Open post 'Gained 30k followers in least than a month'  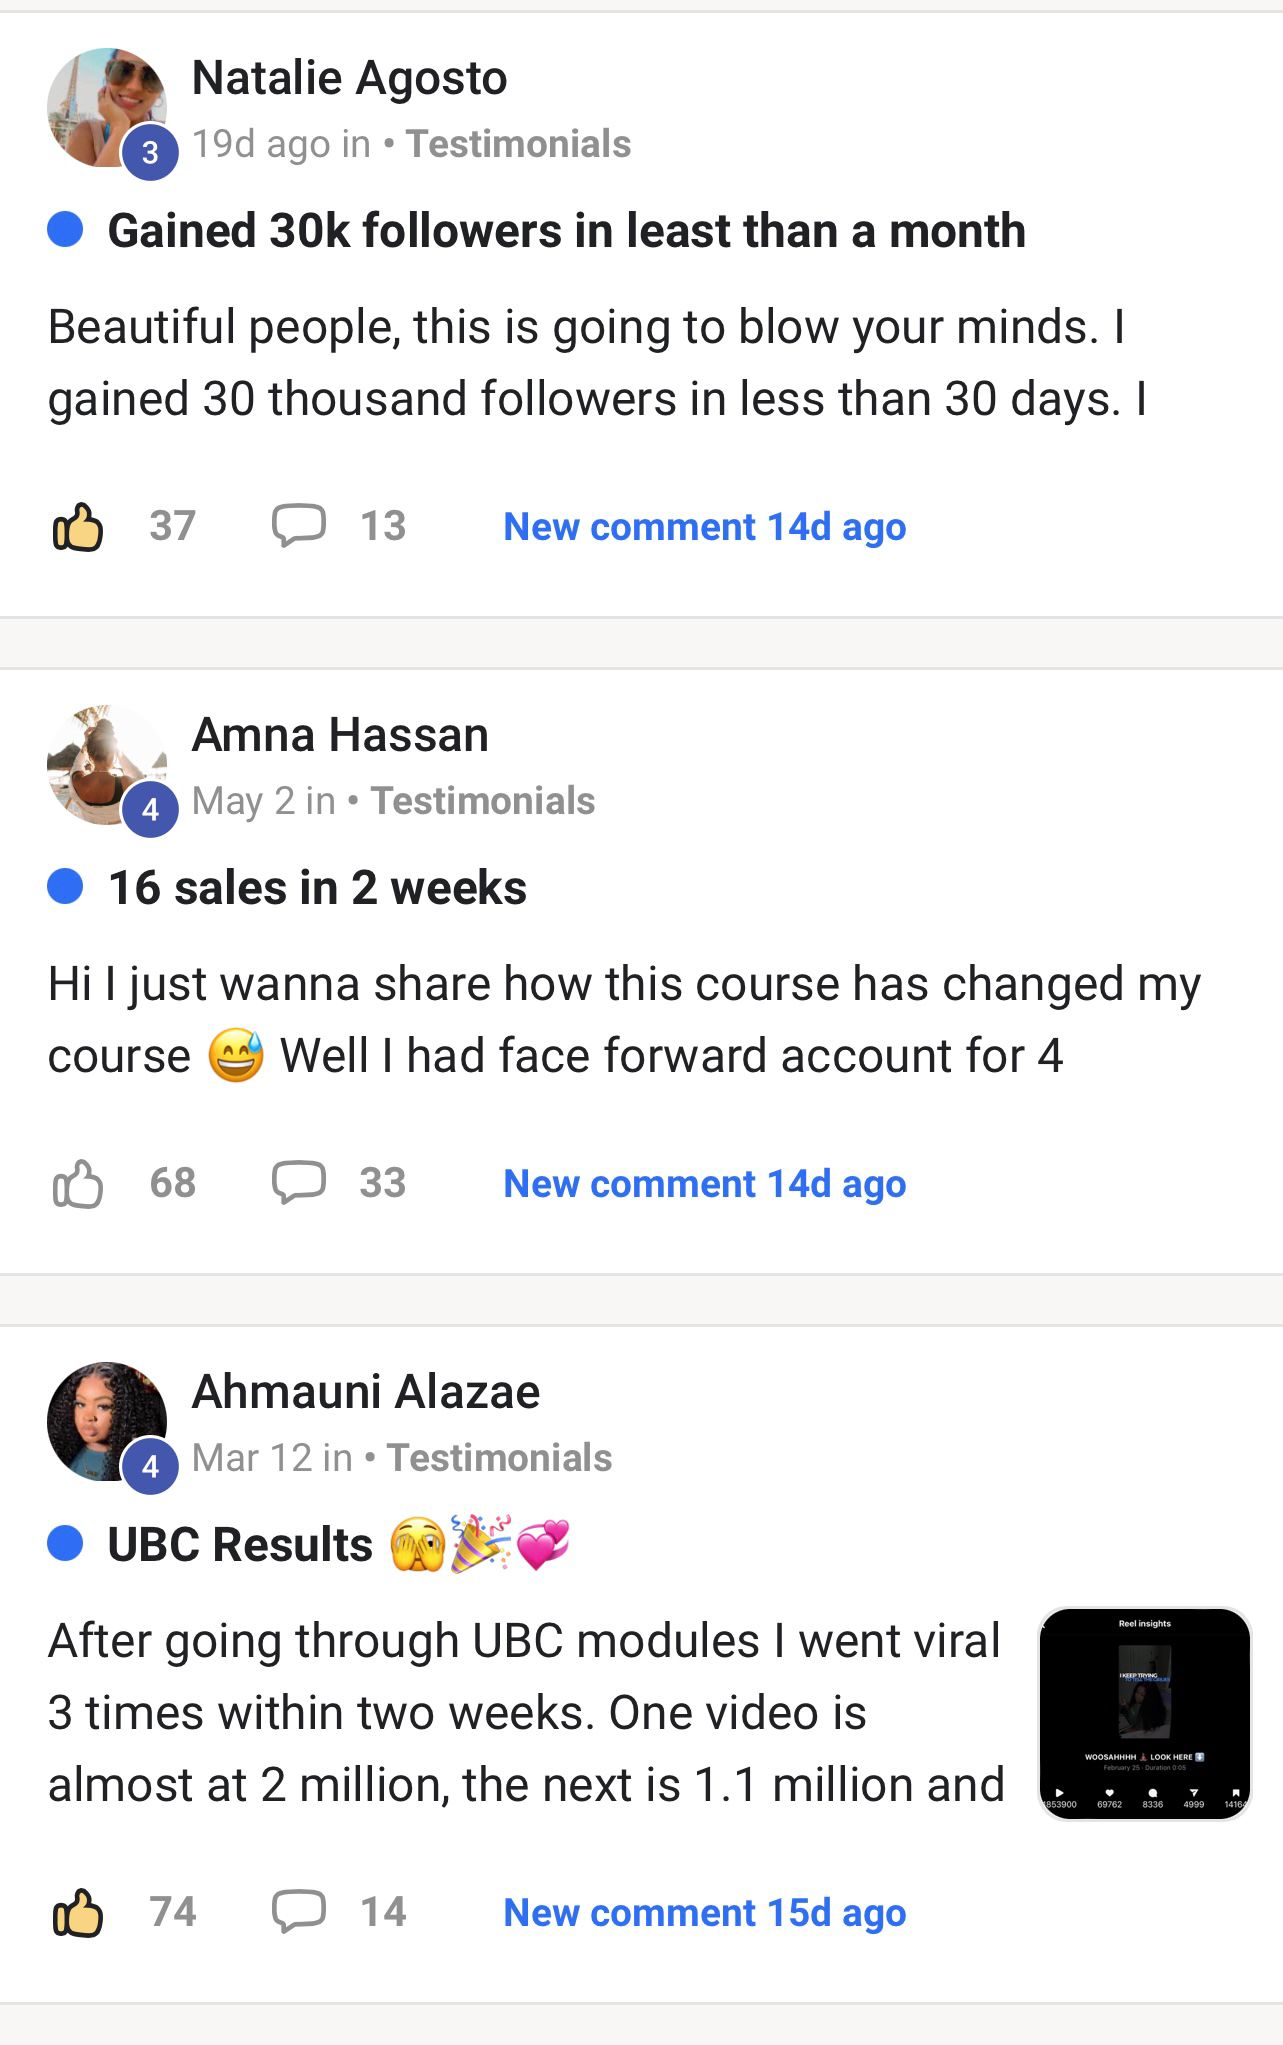point(567,231)
